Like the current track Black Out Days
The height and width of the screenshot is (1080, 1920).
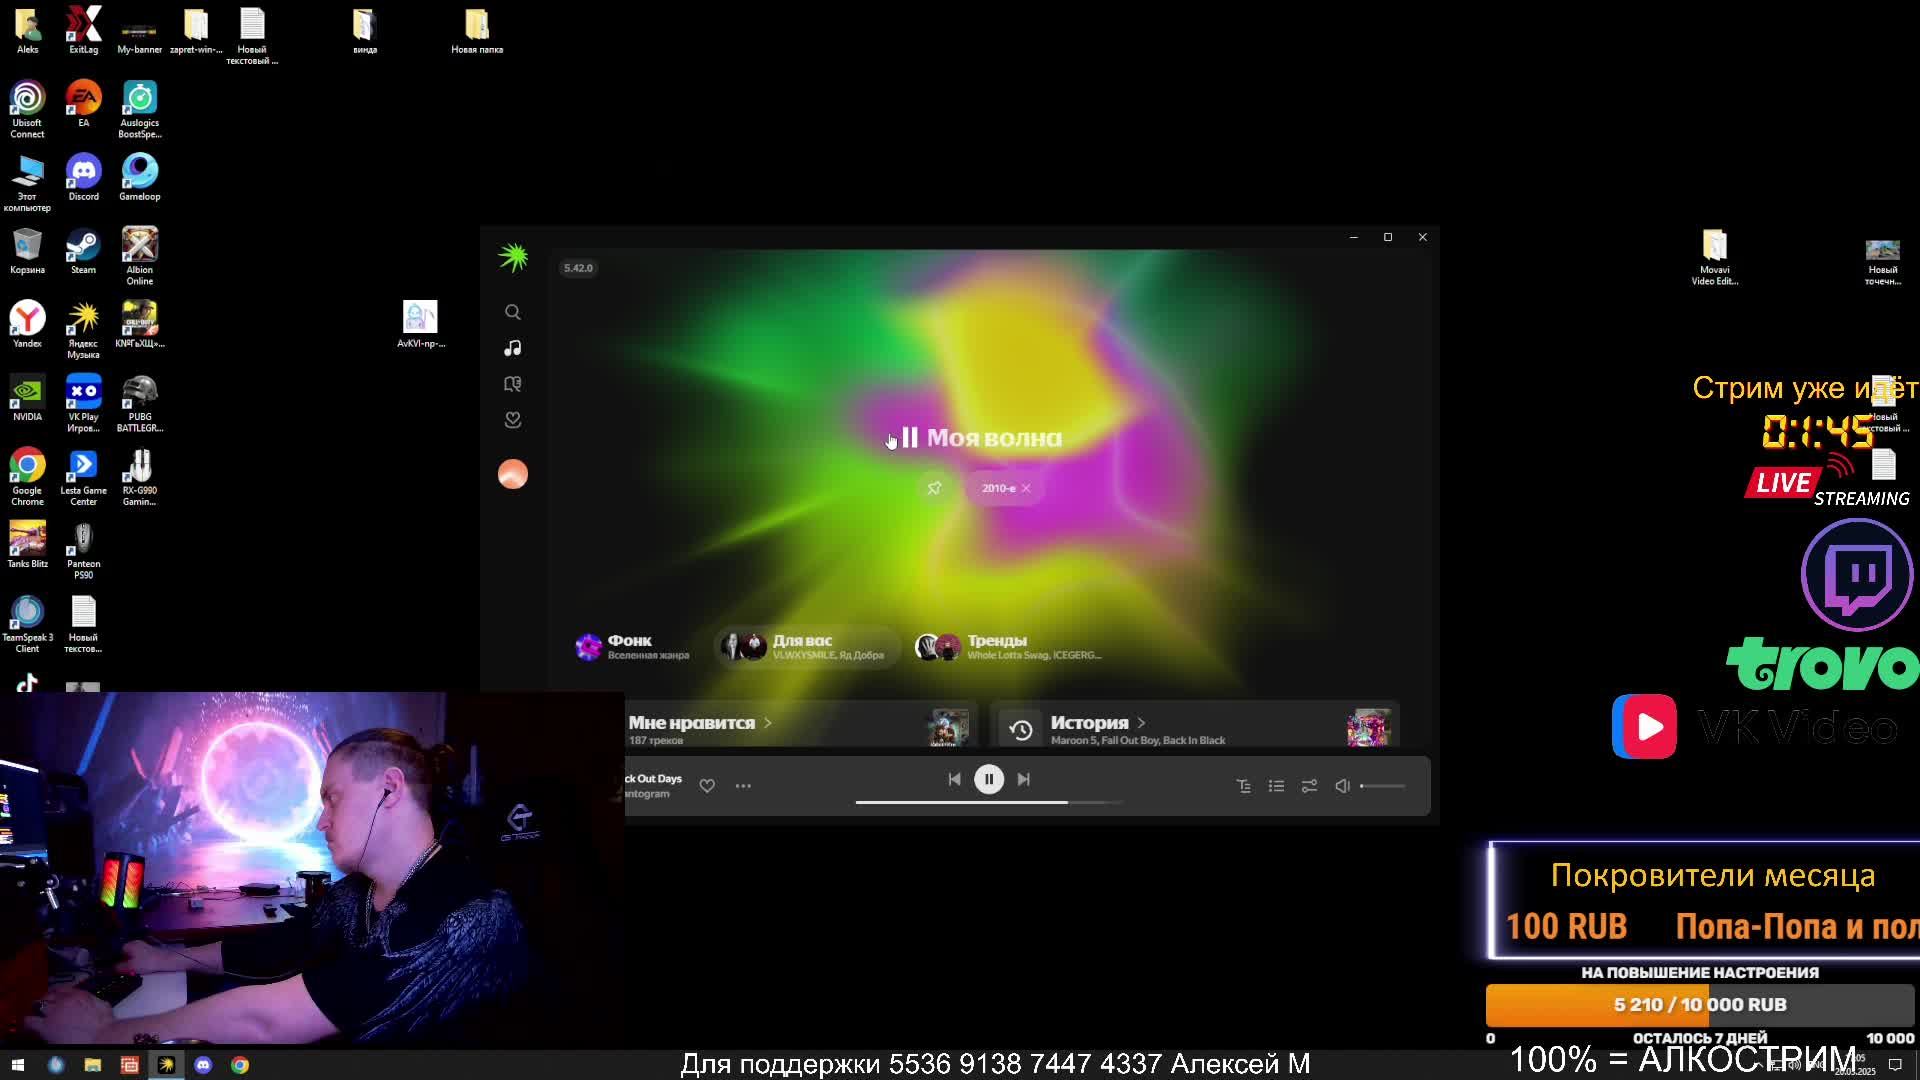coord(707,786)
